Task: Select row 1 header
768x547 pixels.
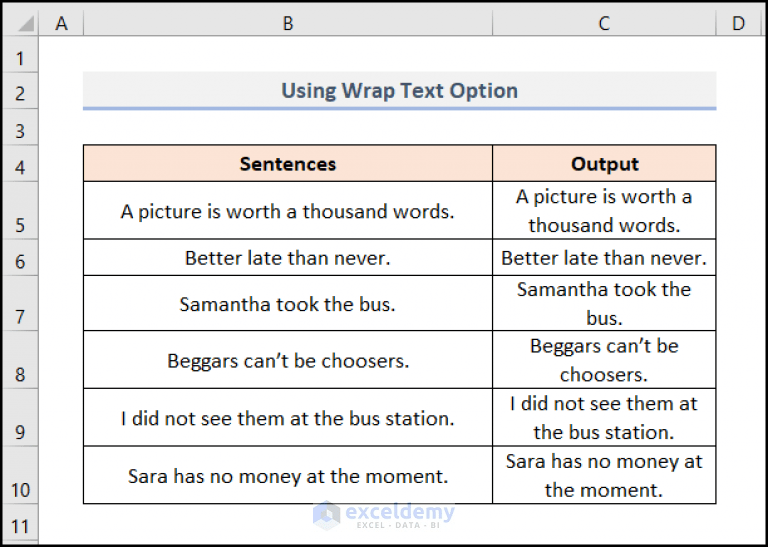Action: click(20, 54)
